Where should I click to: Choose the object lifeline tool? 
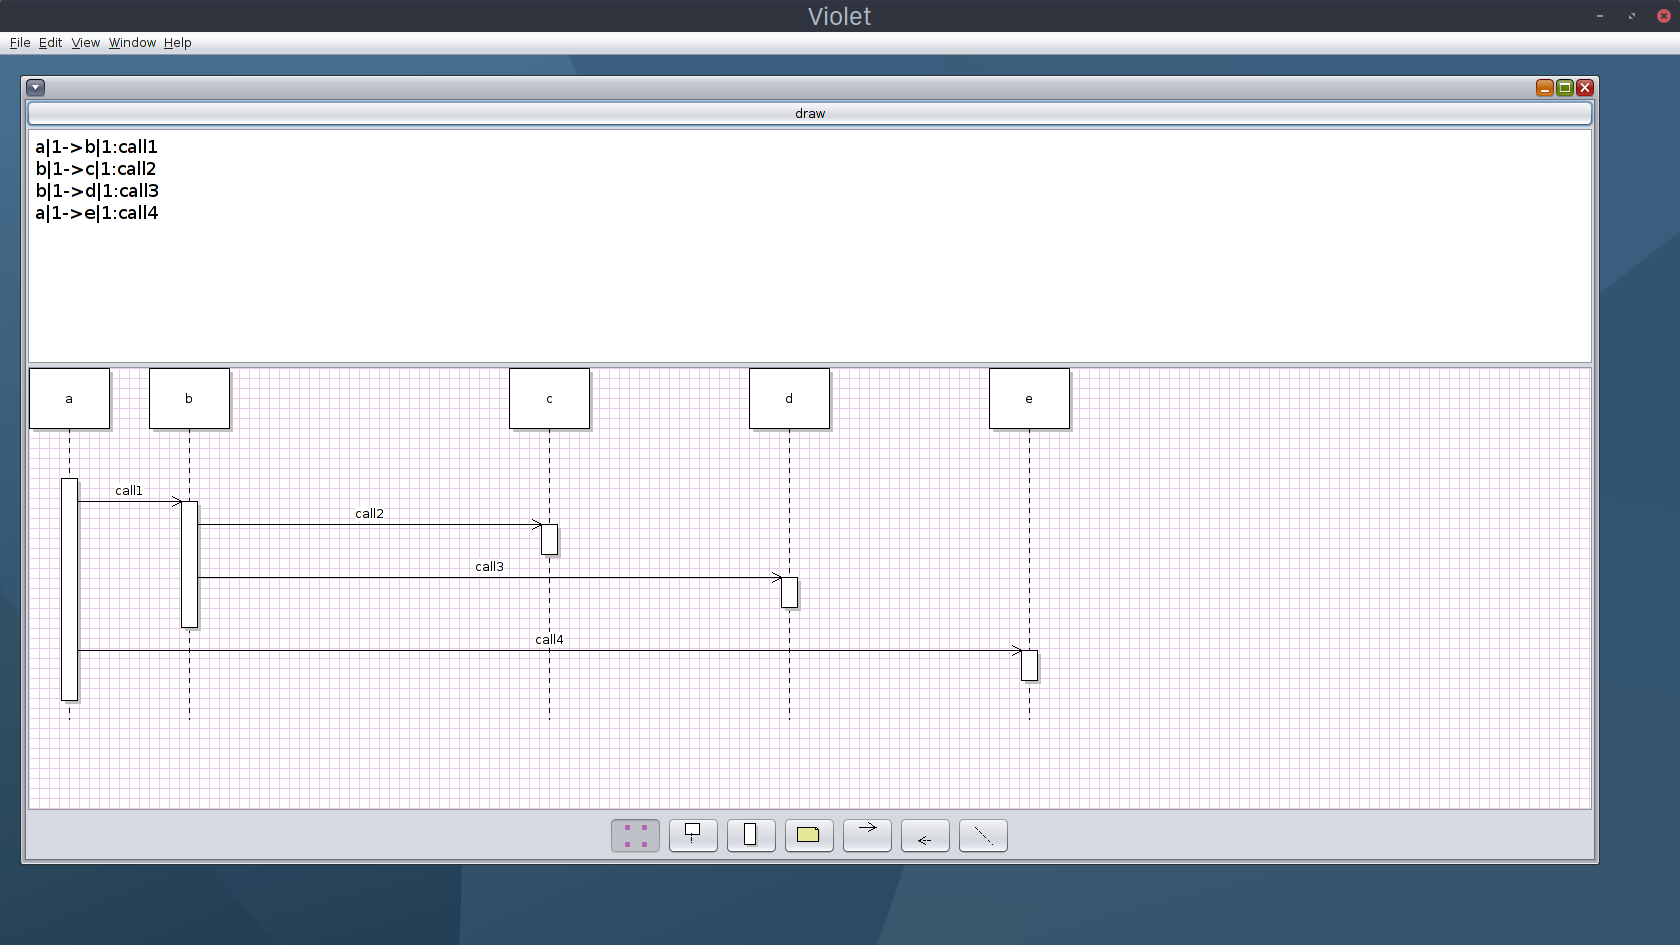pyautogui.click(x=693, y=835)
